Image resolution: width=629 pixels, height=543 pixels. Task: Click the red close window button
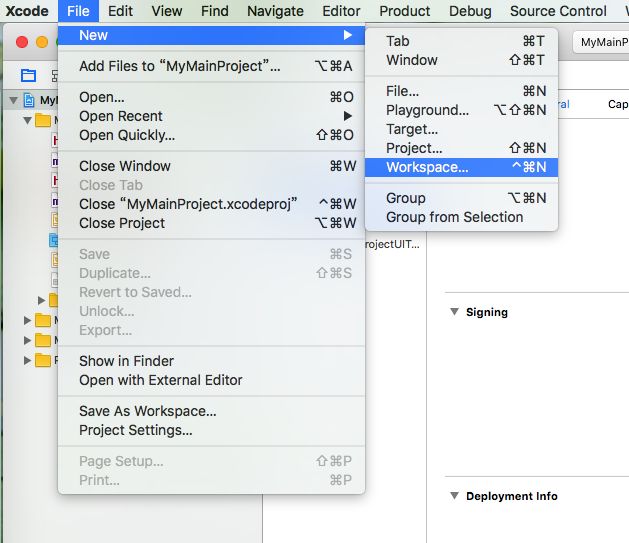pos(22,42)
